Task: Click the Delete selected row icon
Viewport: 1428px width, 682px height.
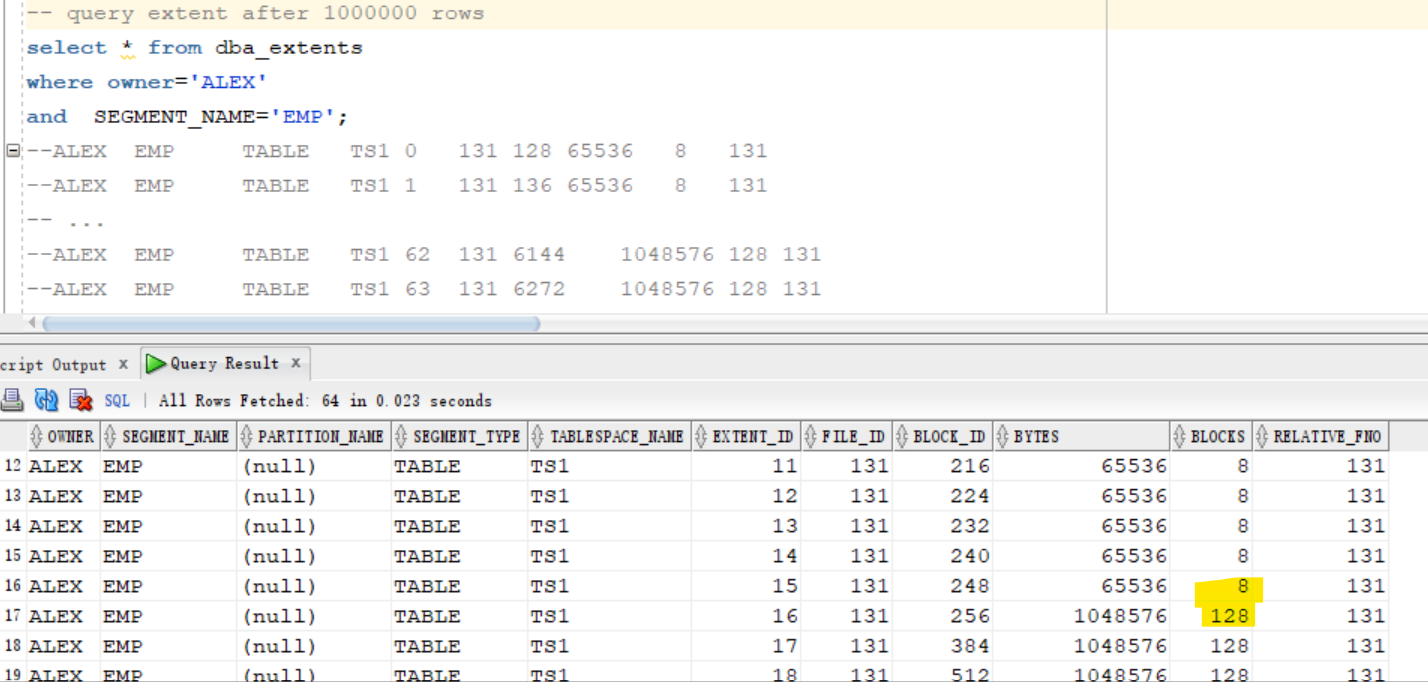Action: click(x=81, y=401)
